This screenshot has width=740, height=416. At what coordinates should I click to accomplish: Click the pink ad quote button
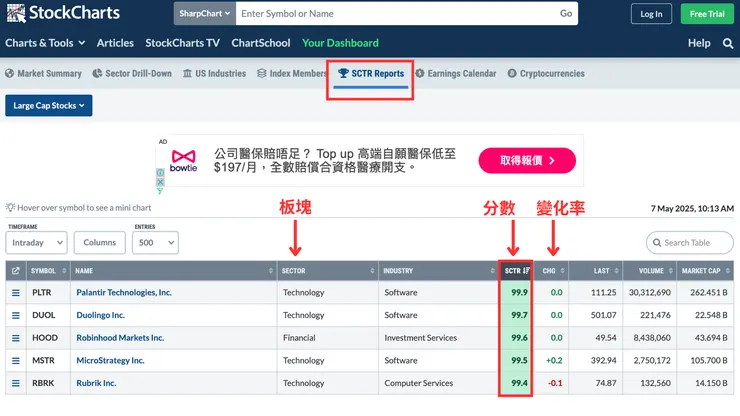[527, 161]
